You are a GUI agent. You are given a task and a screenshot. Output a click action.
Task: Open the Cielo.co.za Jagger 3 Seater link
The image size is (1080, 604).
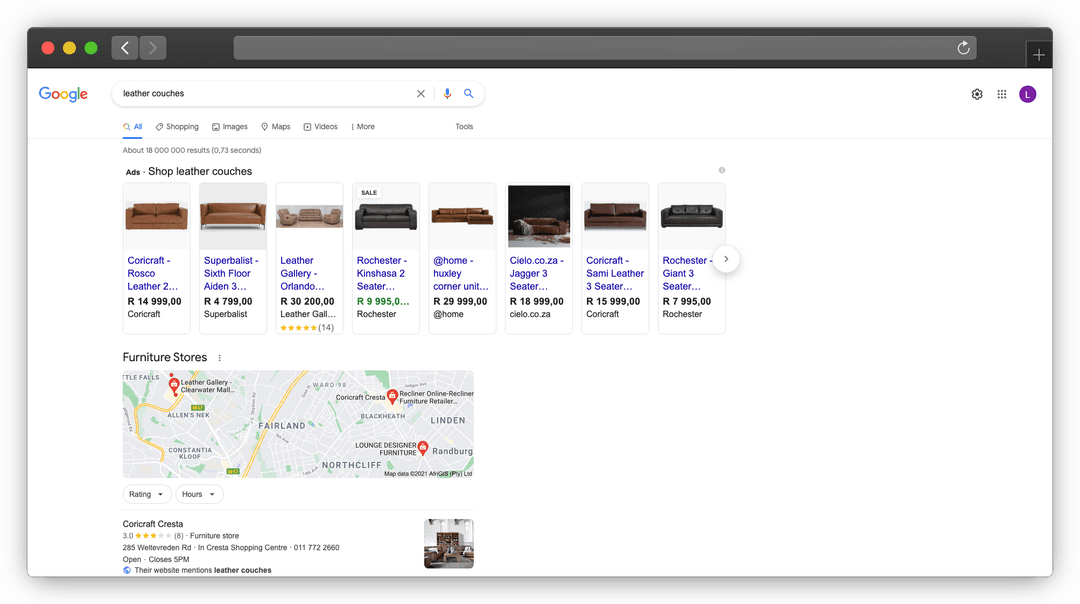pyautogui.click(x=537, y=273)
